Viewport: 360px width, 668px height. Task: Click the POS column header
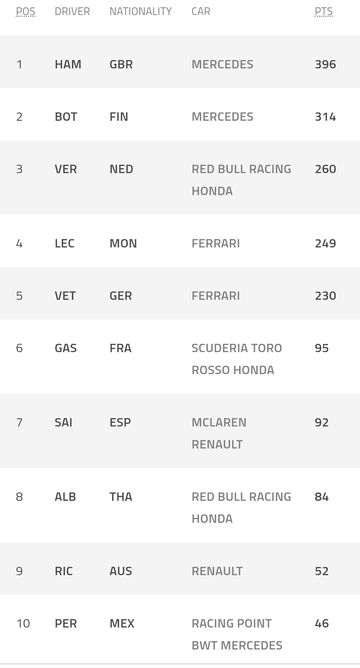point(26,12)
